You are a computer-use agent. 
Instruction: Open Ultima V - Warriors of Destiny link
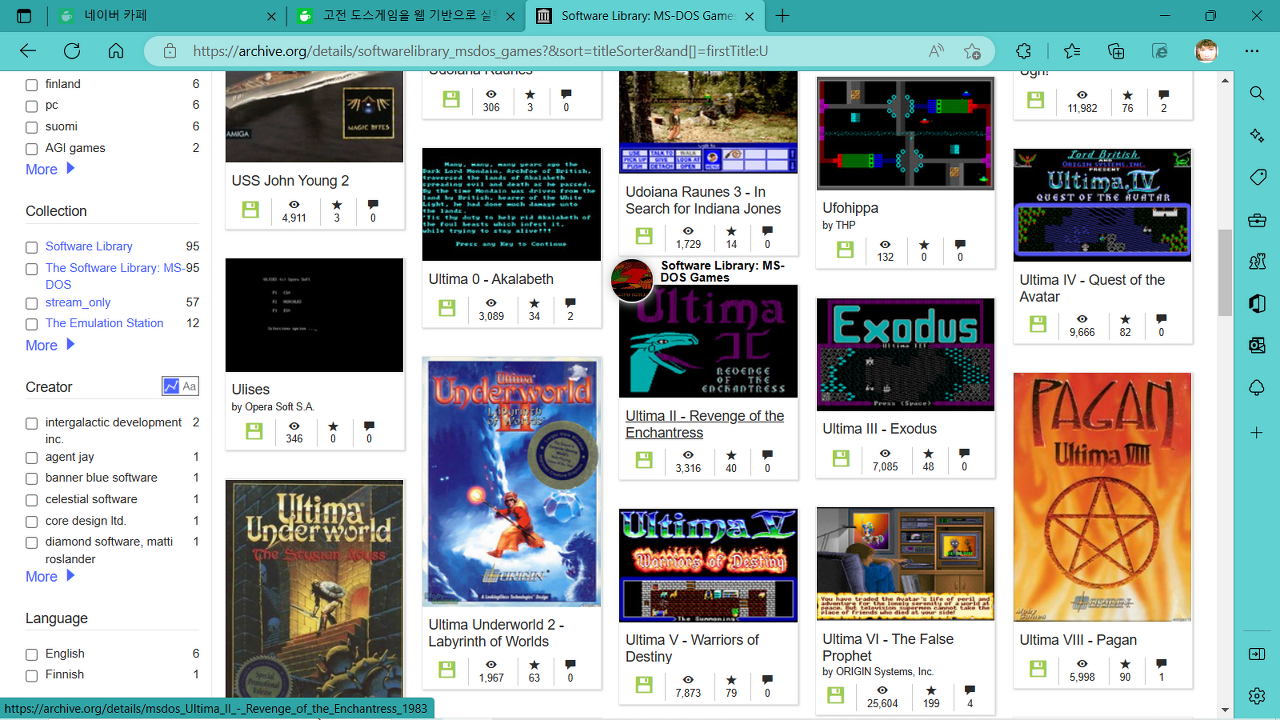[692, 648]
